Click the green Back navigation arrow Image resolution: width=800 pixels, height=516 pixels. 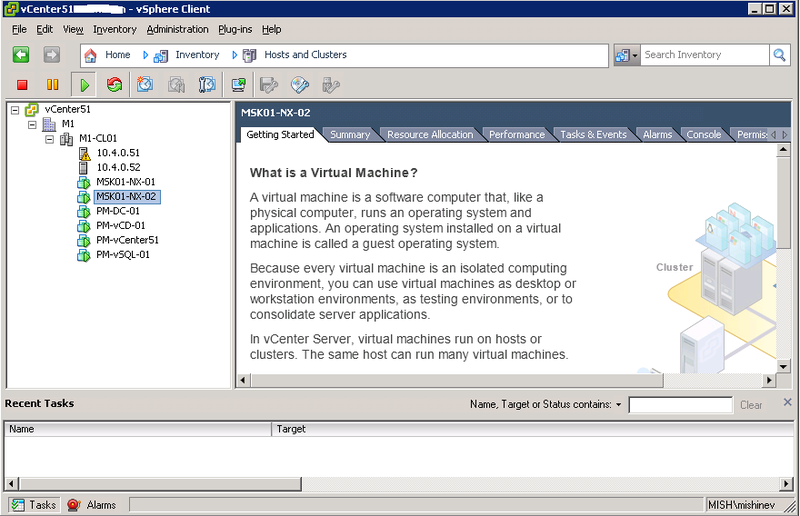(x=21, y=55)
